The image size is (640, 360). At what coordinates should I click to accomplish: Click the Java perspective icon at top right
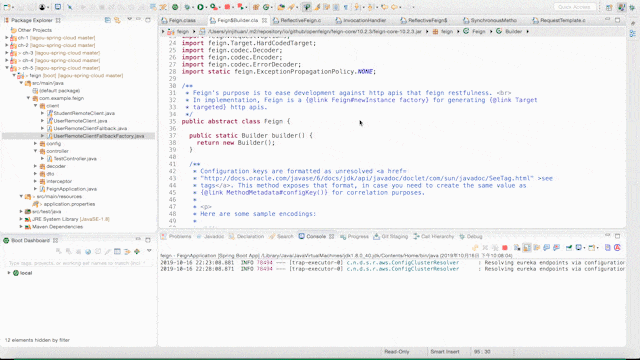tap(621, 7)
